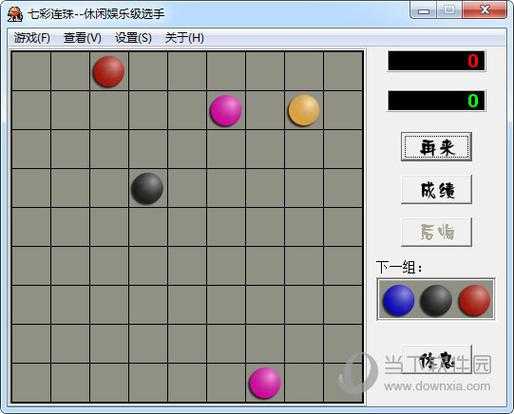Viewport: 514px width, 414px height.
Task: Click the empty cell directly right of the red ball
Action: [x=148, y=71]
